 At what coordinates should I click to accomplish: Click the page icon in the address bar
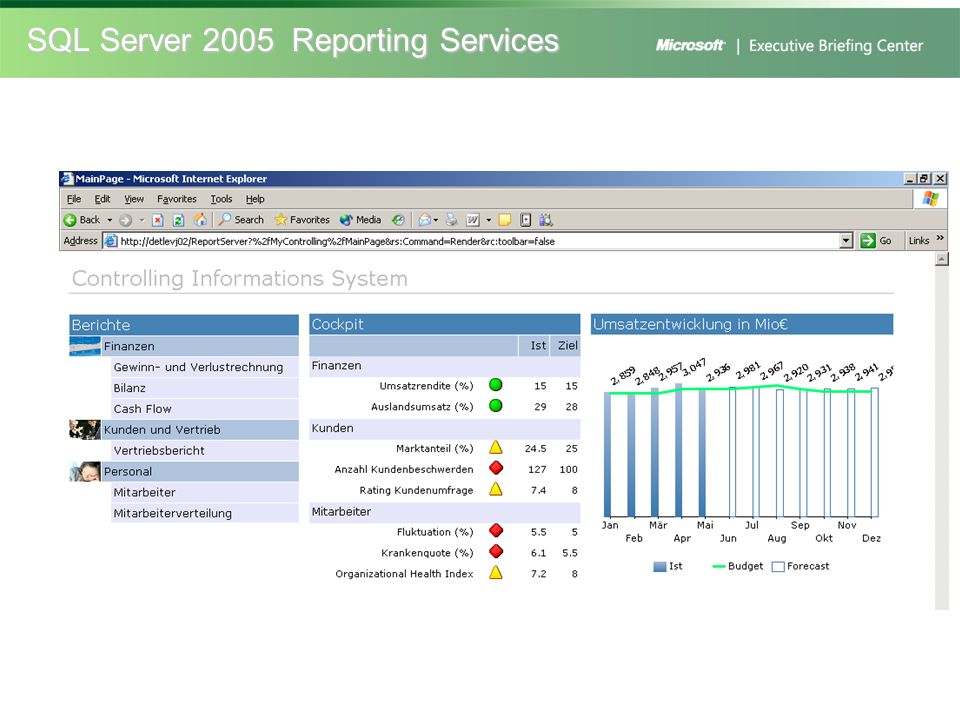tap(110, 241)
